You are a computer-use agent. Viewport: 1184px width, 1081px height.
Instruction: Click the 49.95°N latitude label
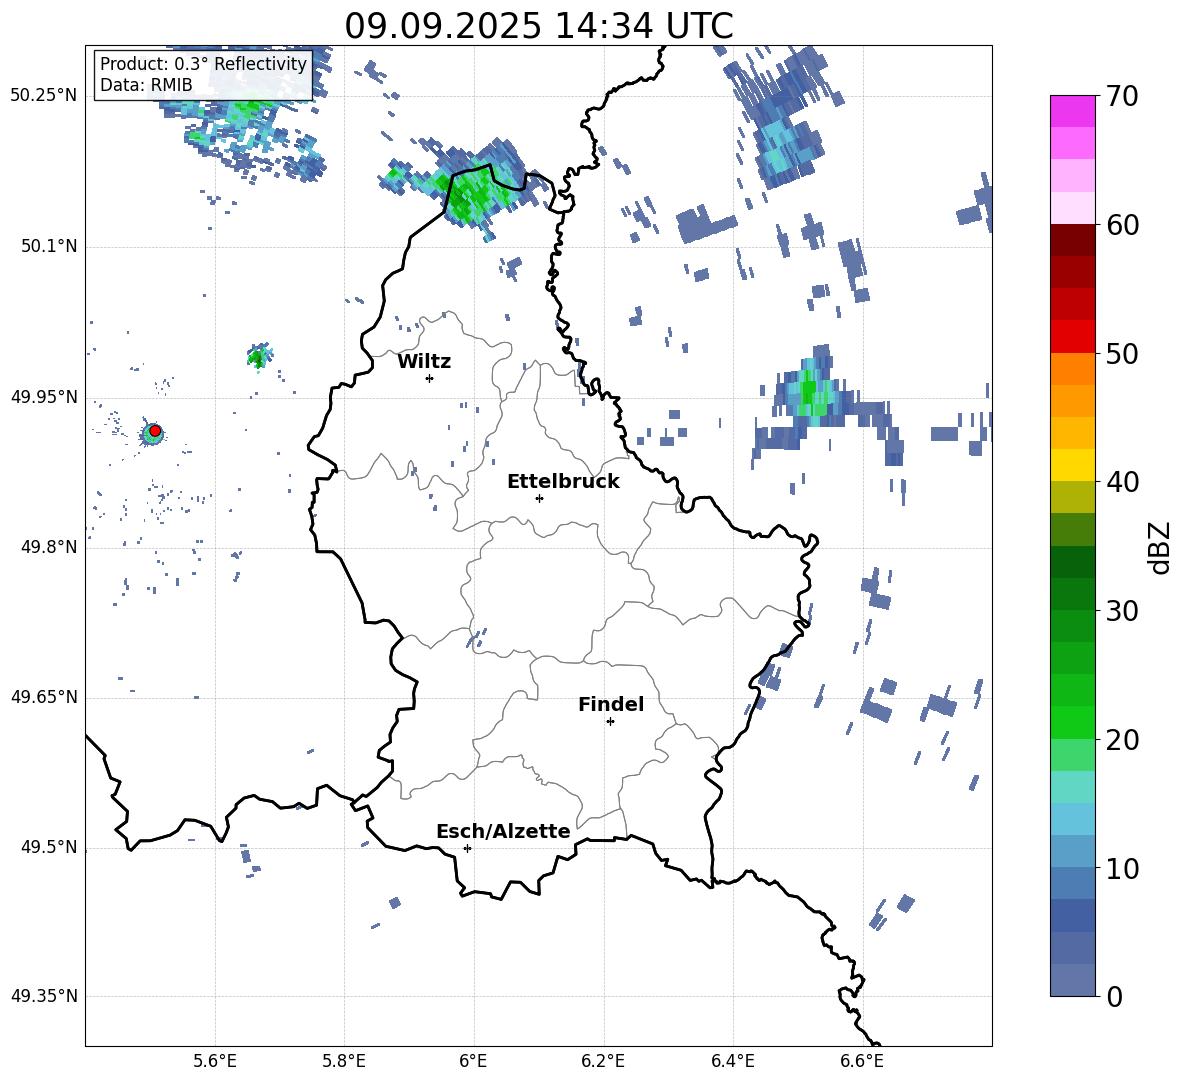tap(44, 397)
